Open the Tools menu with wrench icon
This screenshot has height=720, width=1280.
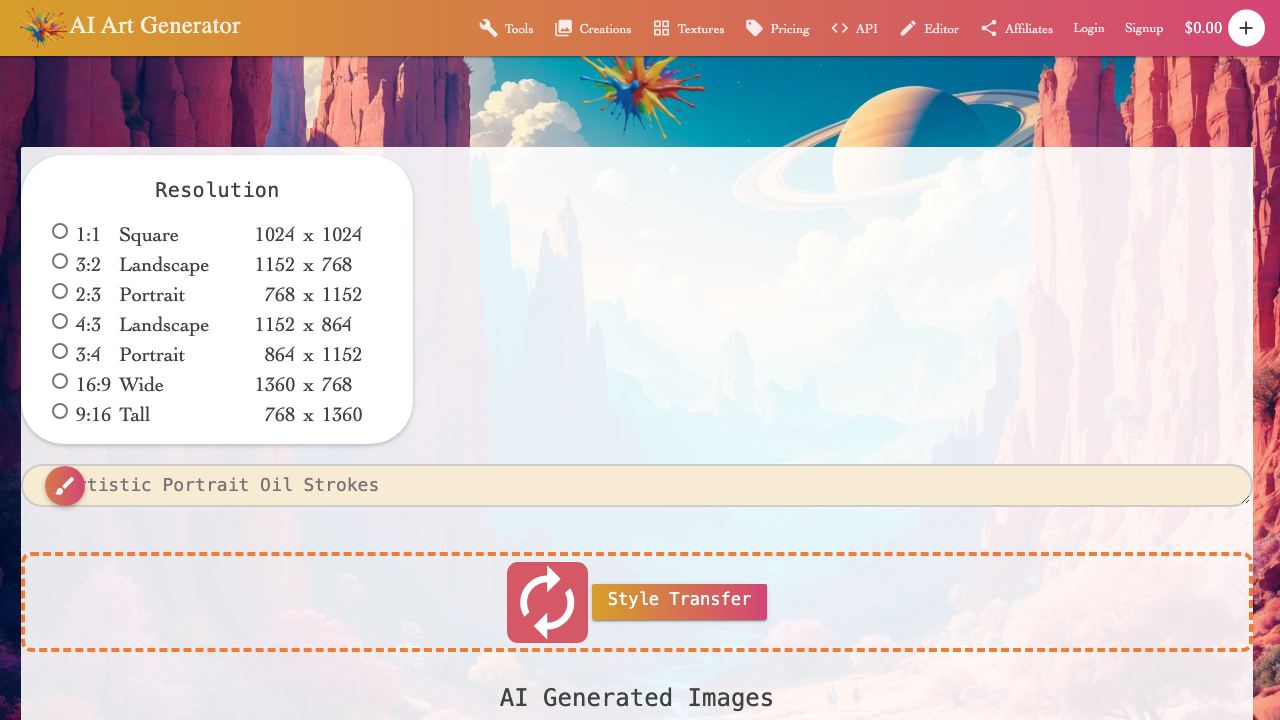coord(506,28)
